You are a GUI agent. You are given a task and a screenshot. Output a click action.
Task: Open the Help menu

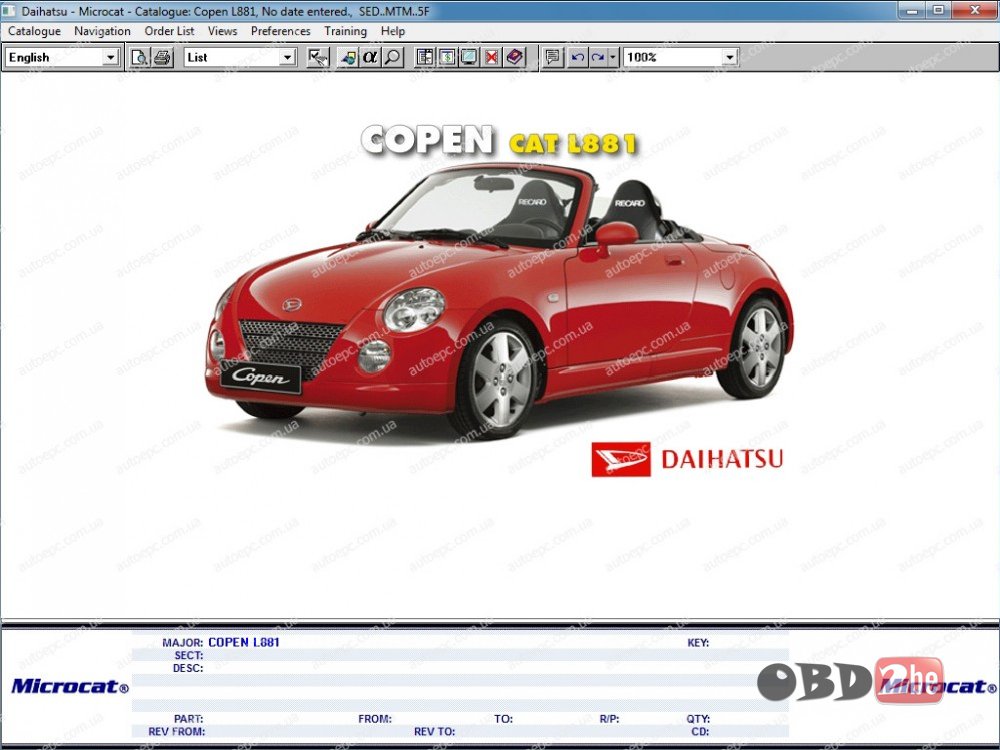tap(393, 31)
